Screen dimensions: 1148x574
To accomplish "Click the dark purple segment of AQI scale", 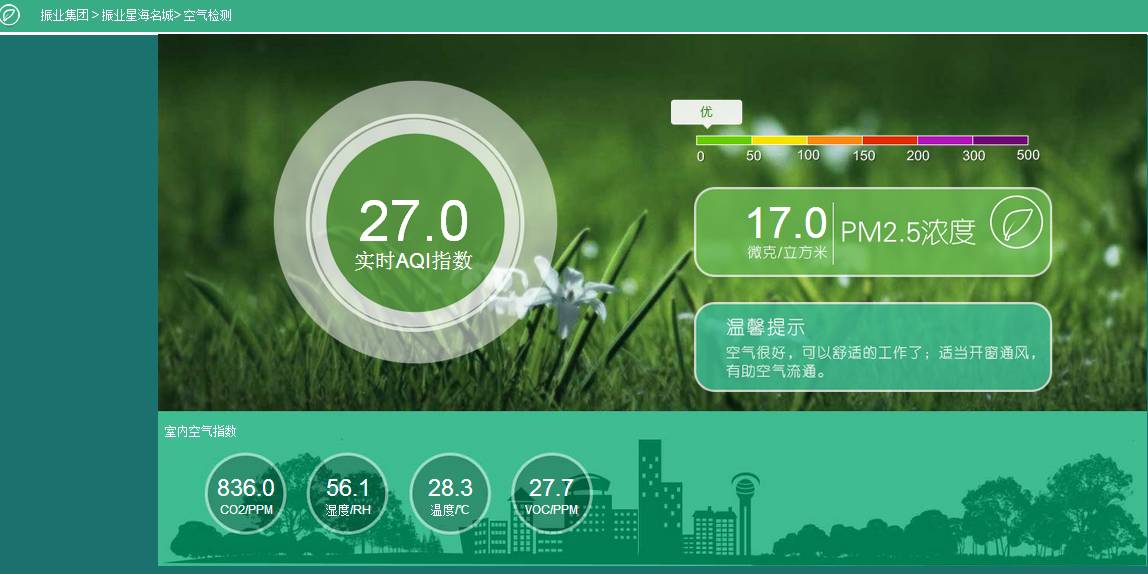I will click(1000, 140).
